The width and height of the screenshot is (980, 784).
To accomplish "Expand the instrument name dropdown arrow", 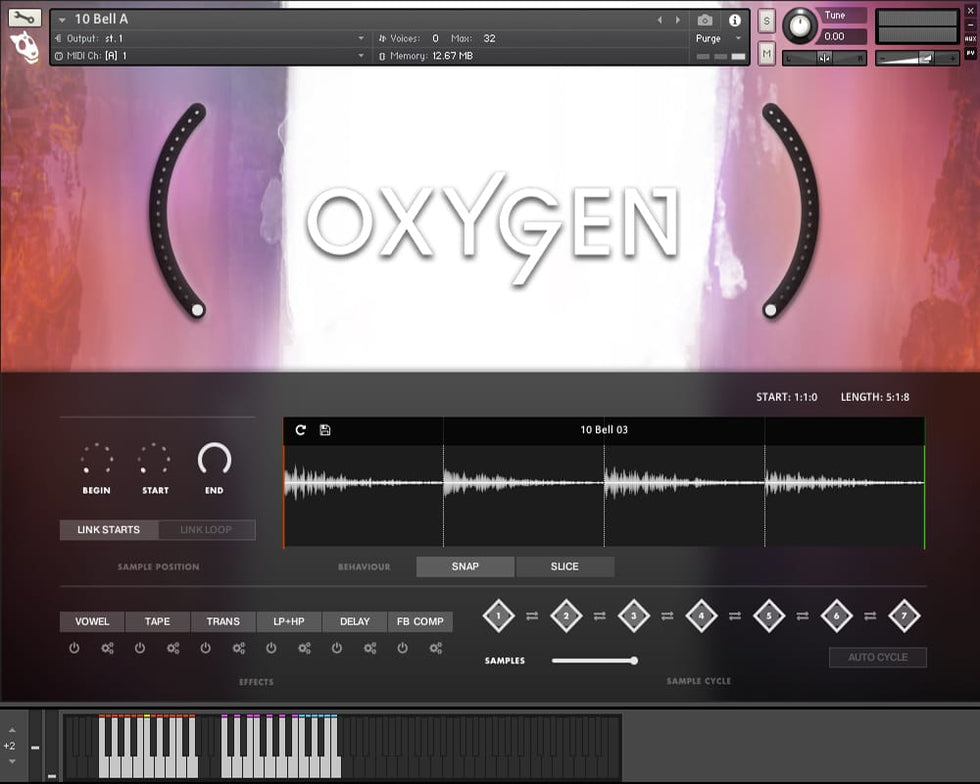I will coord(62,20).
